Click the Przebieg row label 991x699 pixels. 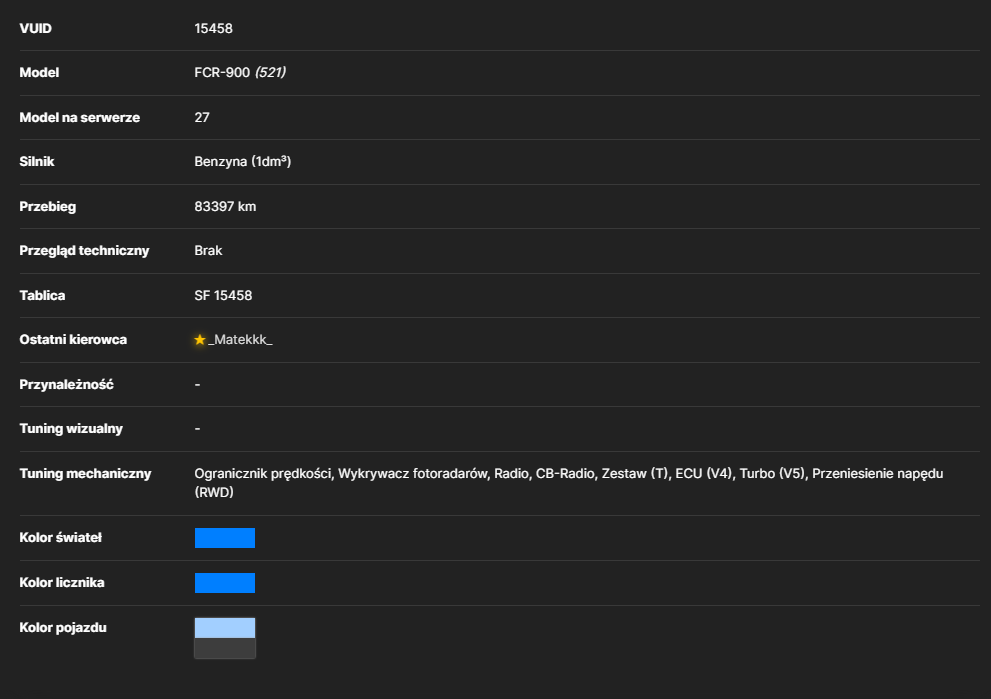pos(47,207)
